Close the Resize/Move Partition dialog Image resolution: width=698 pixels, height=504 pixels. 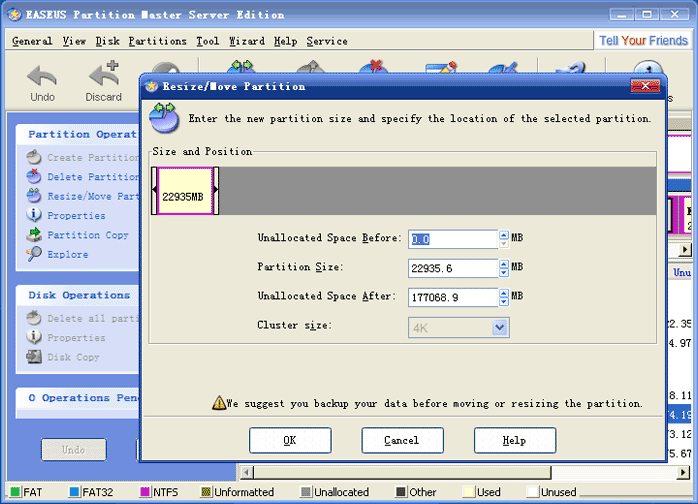click(x=645, y=85)
